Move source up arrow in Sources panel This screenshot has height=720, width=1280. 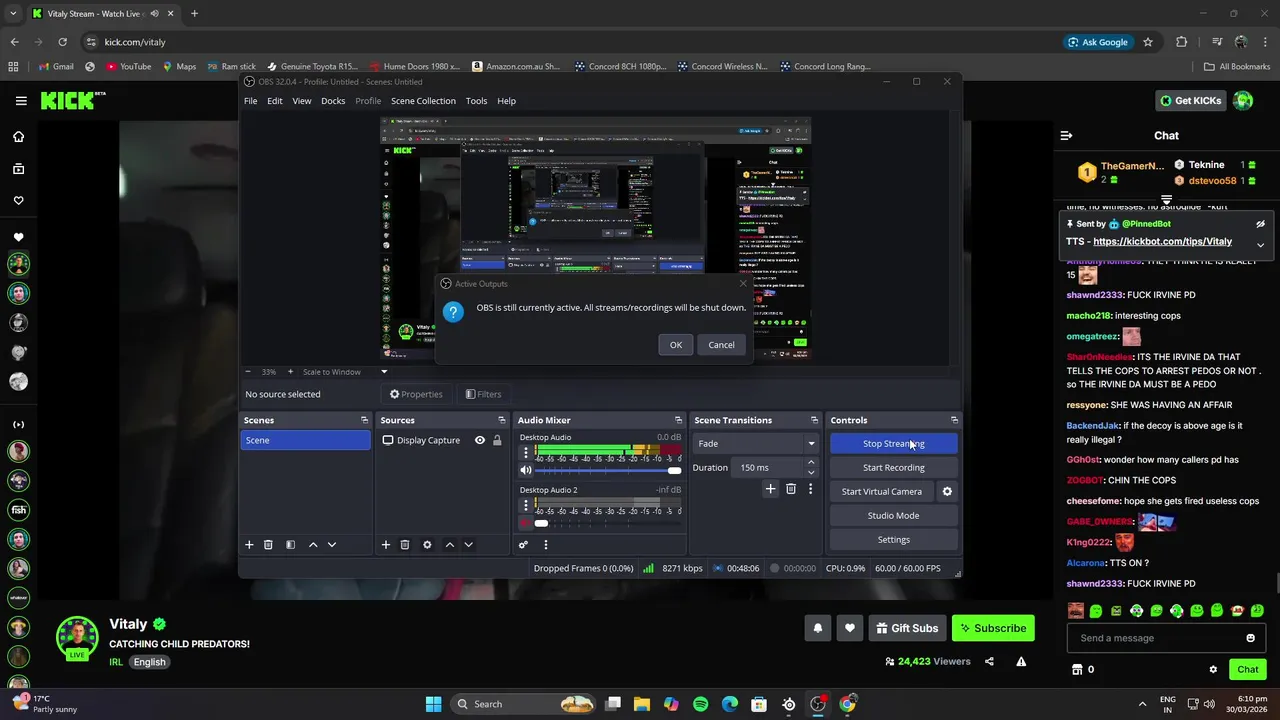pyautogui.click(x=450, y=545)
